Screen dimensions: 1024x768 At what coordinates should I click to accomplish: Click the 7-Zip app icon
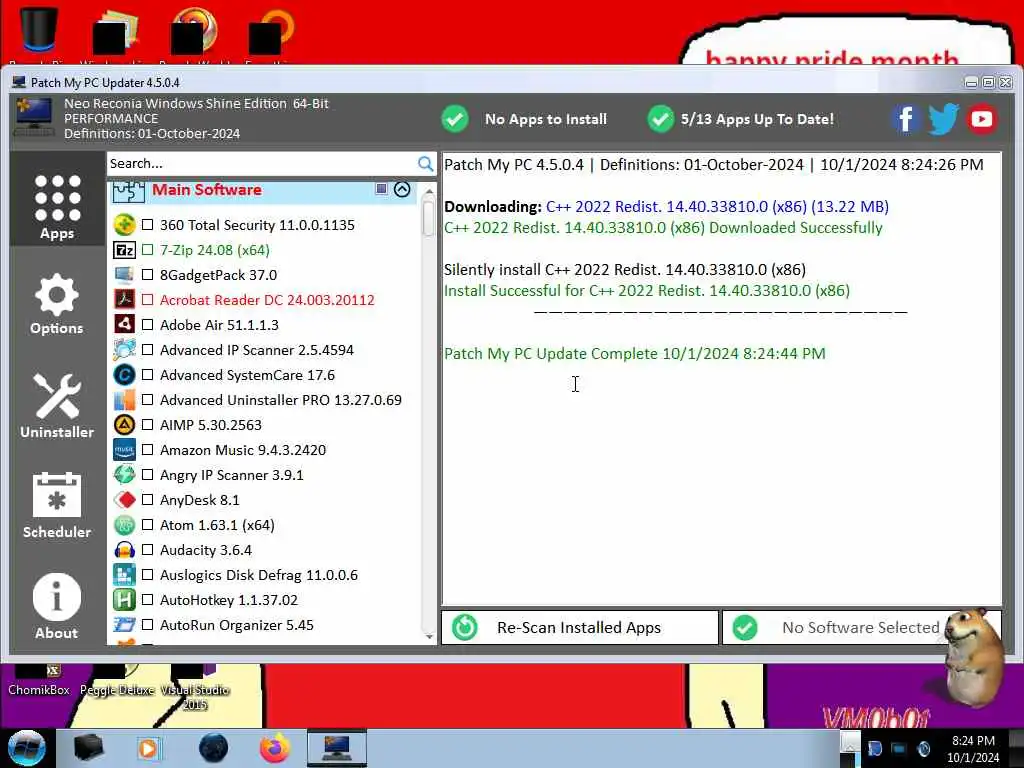tap(124, 249)
